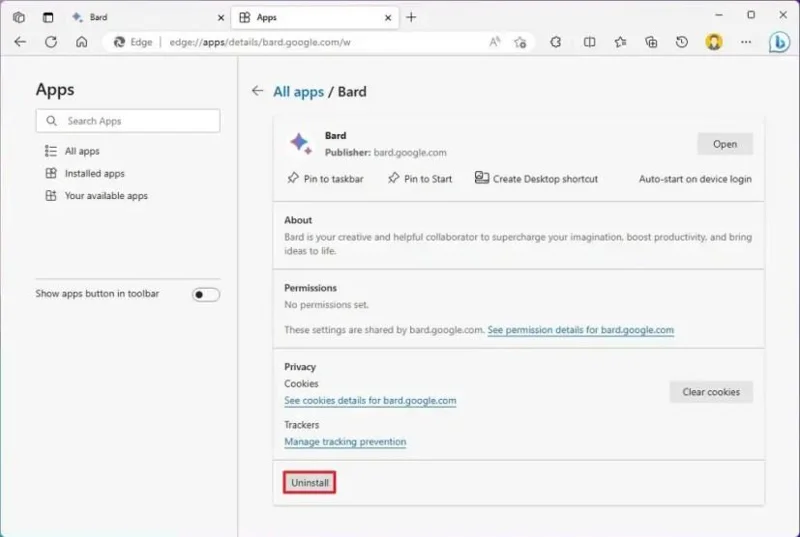Click the Publisher bard.google.com text
Screen dimensions: 800x537
(386, 152)
